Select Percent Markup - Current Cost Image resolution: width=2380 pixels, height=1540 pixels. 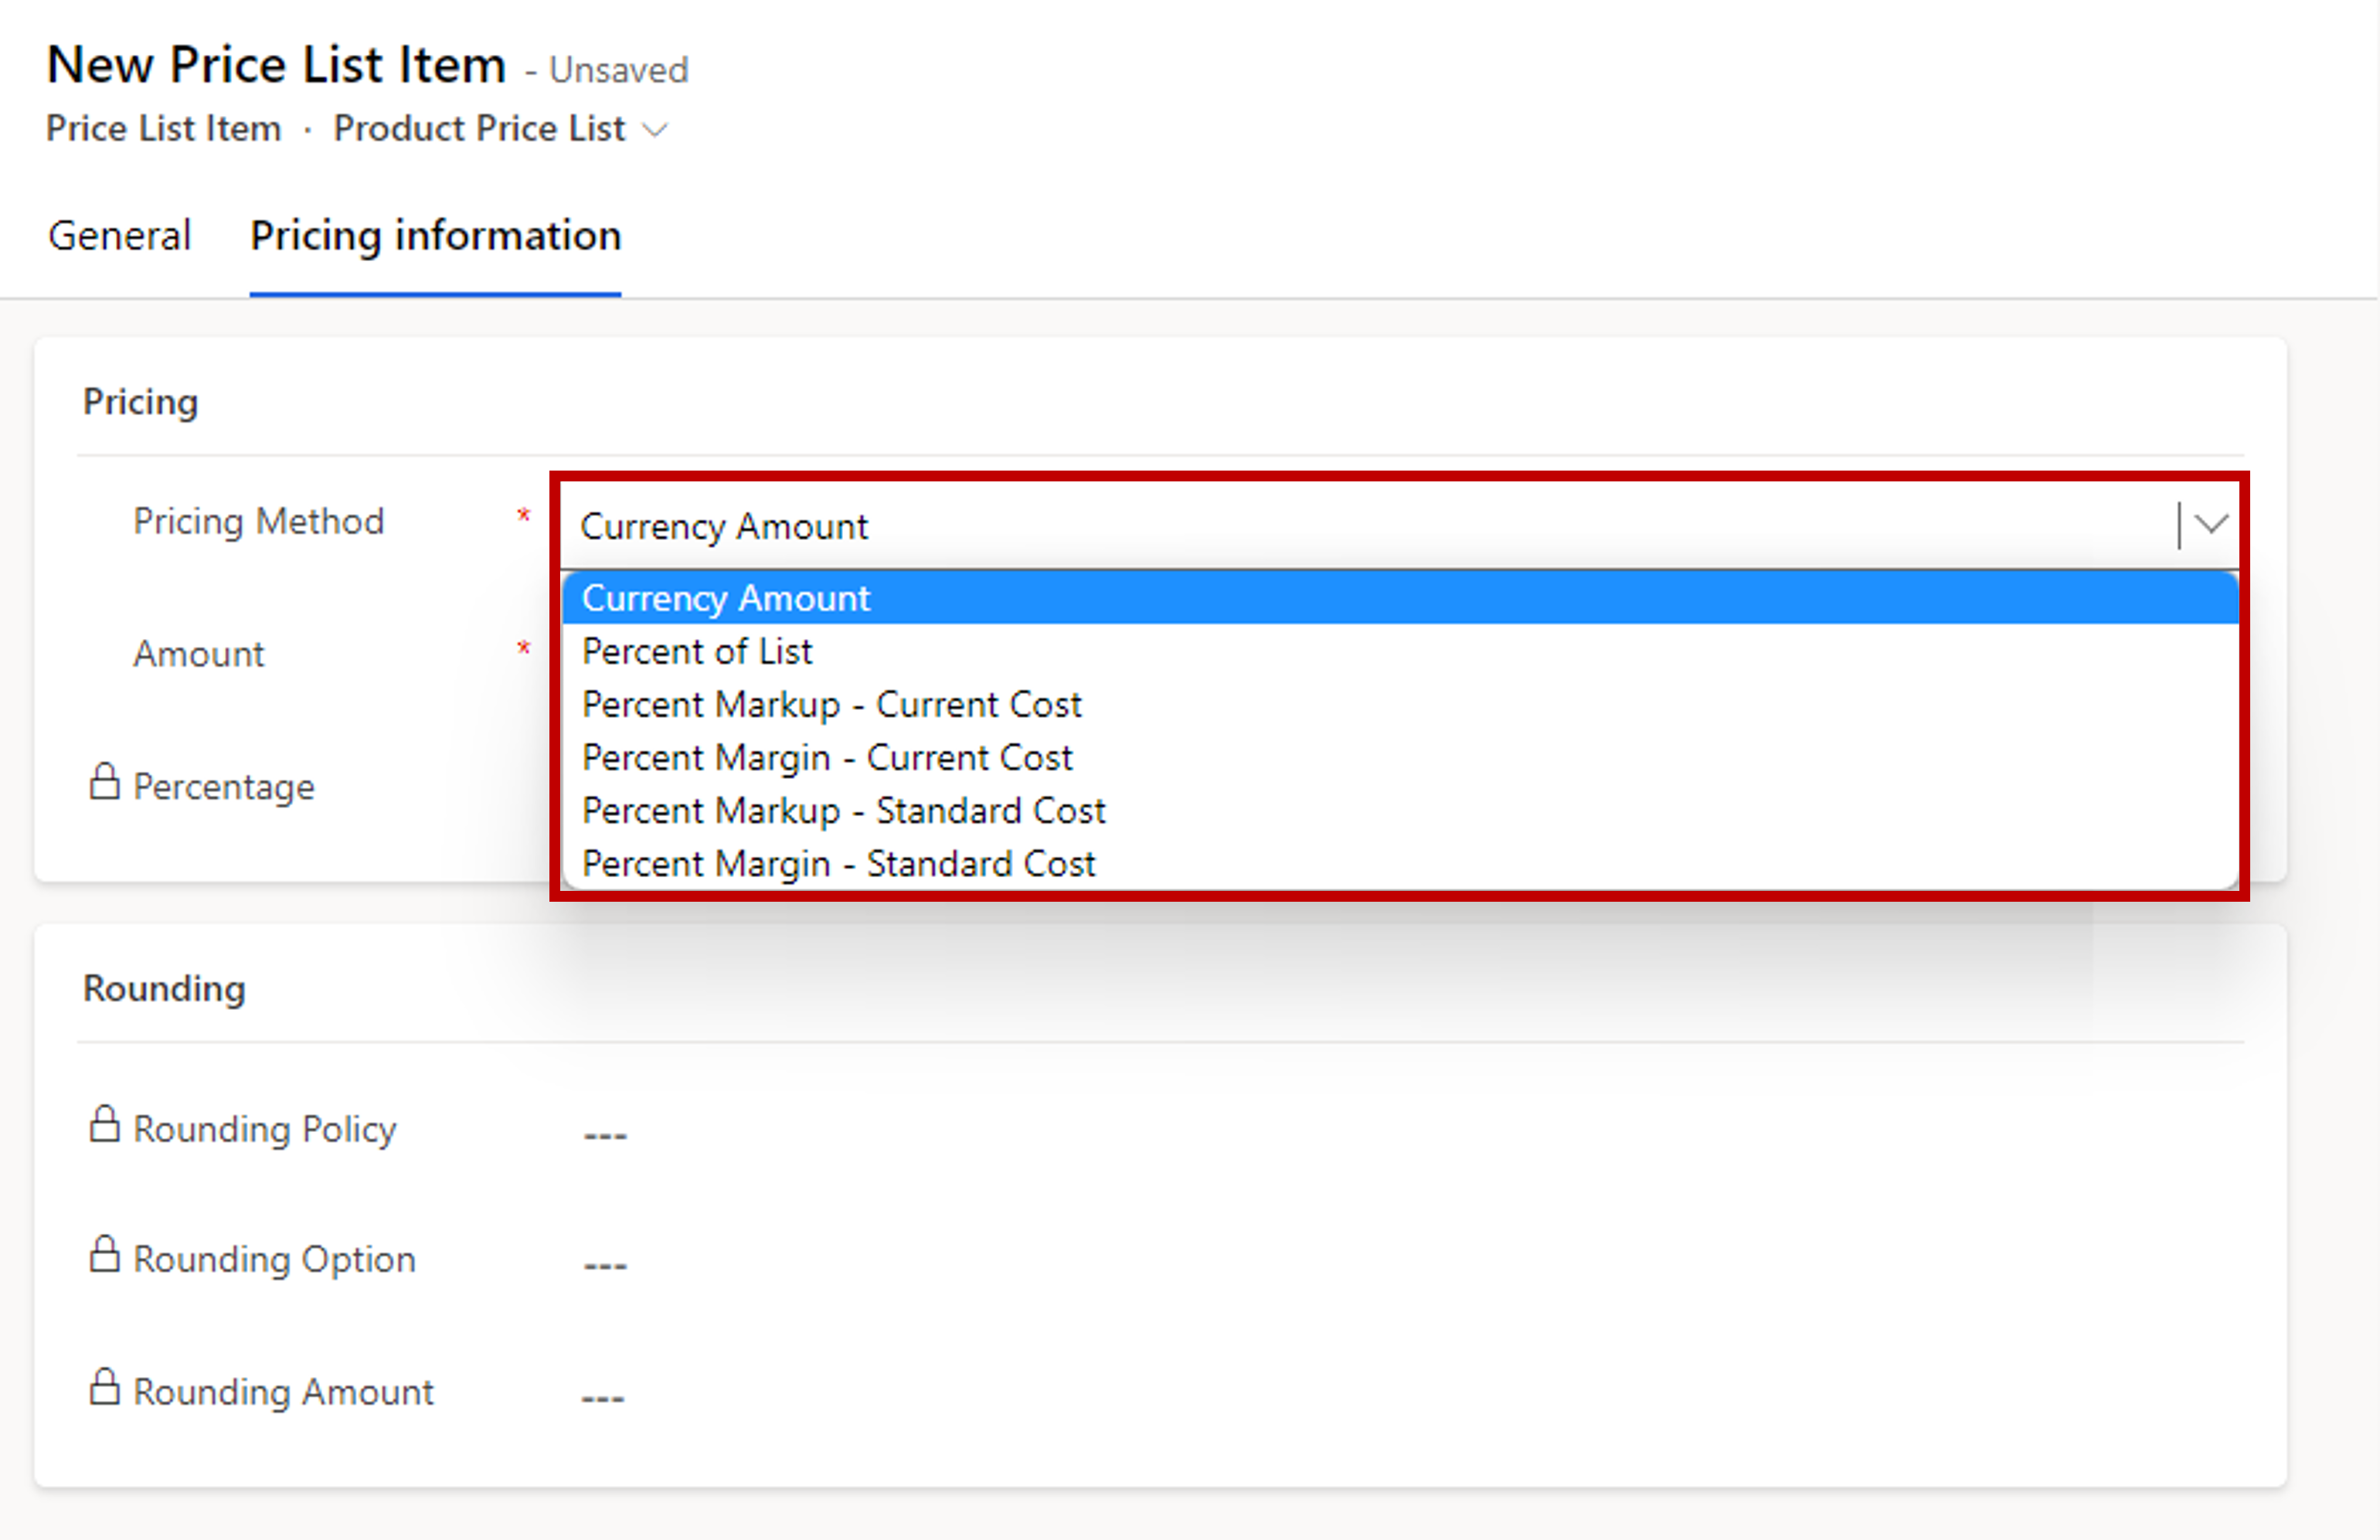coord(1400,704)
